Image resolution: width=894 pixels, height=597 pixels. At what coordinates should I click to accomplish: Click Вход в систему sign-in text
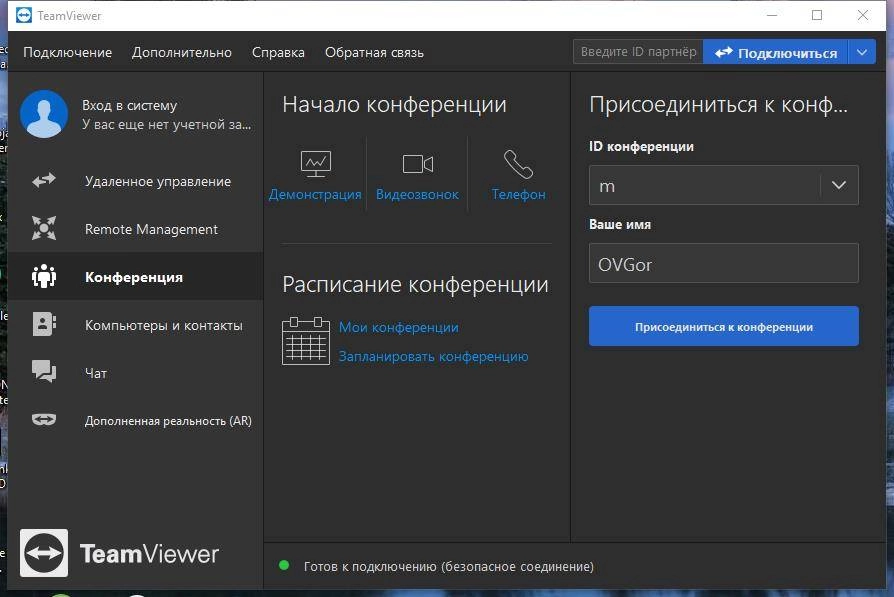click(x=129, y=105)
